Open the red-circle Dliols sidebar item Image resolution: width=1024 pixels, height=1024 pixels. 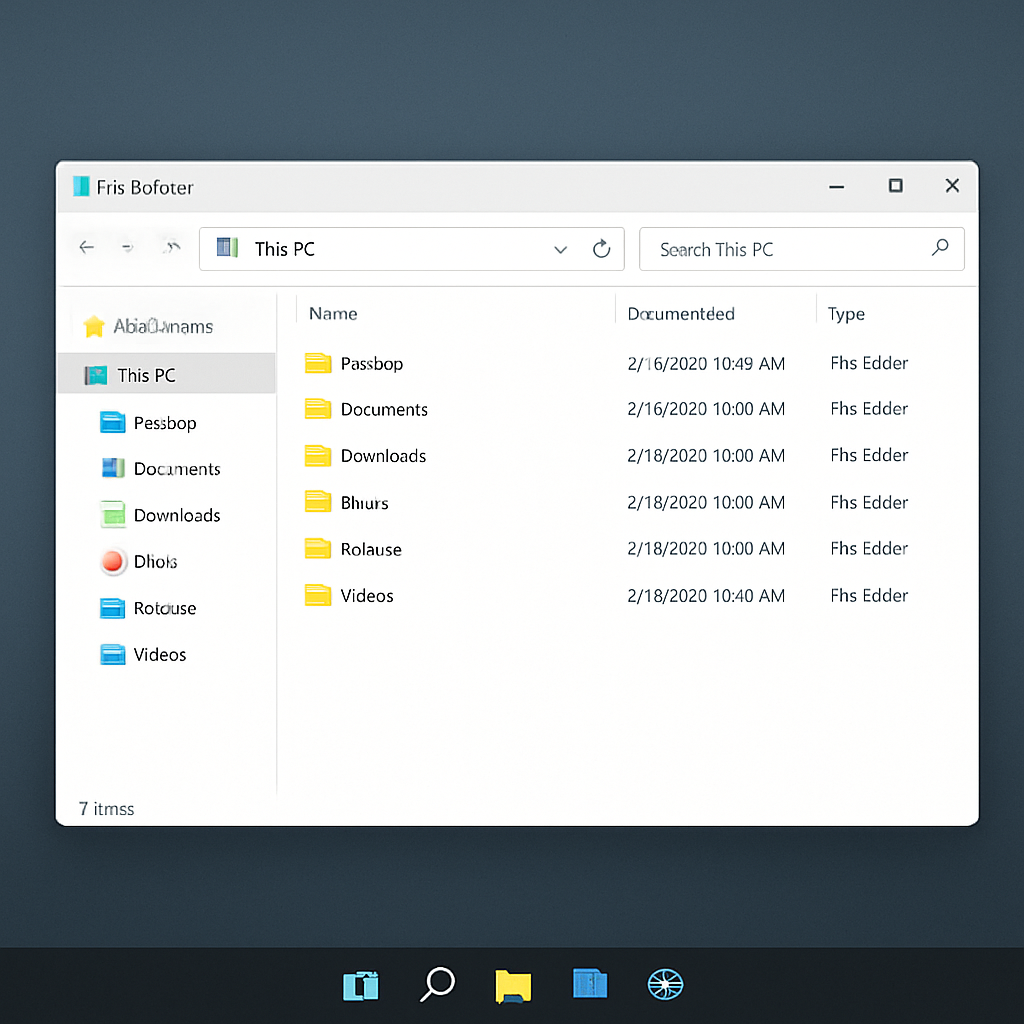coord(138,562)
